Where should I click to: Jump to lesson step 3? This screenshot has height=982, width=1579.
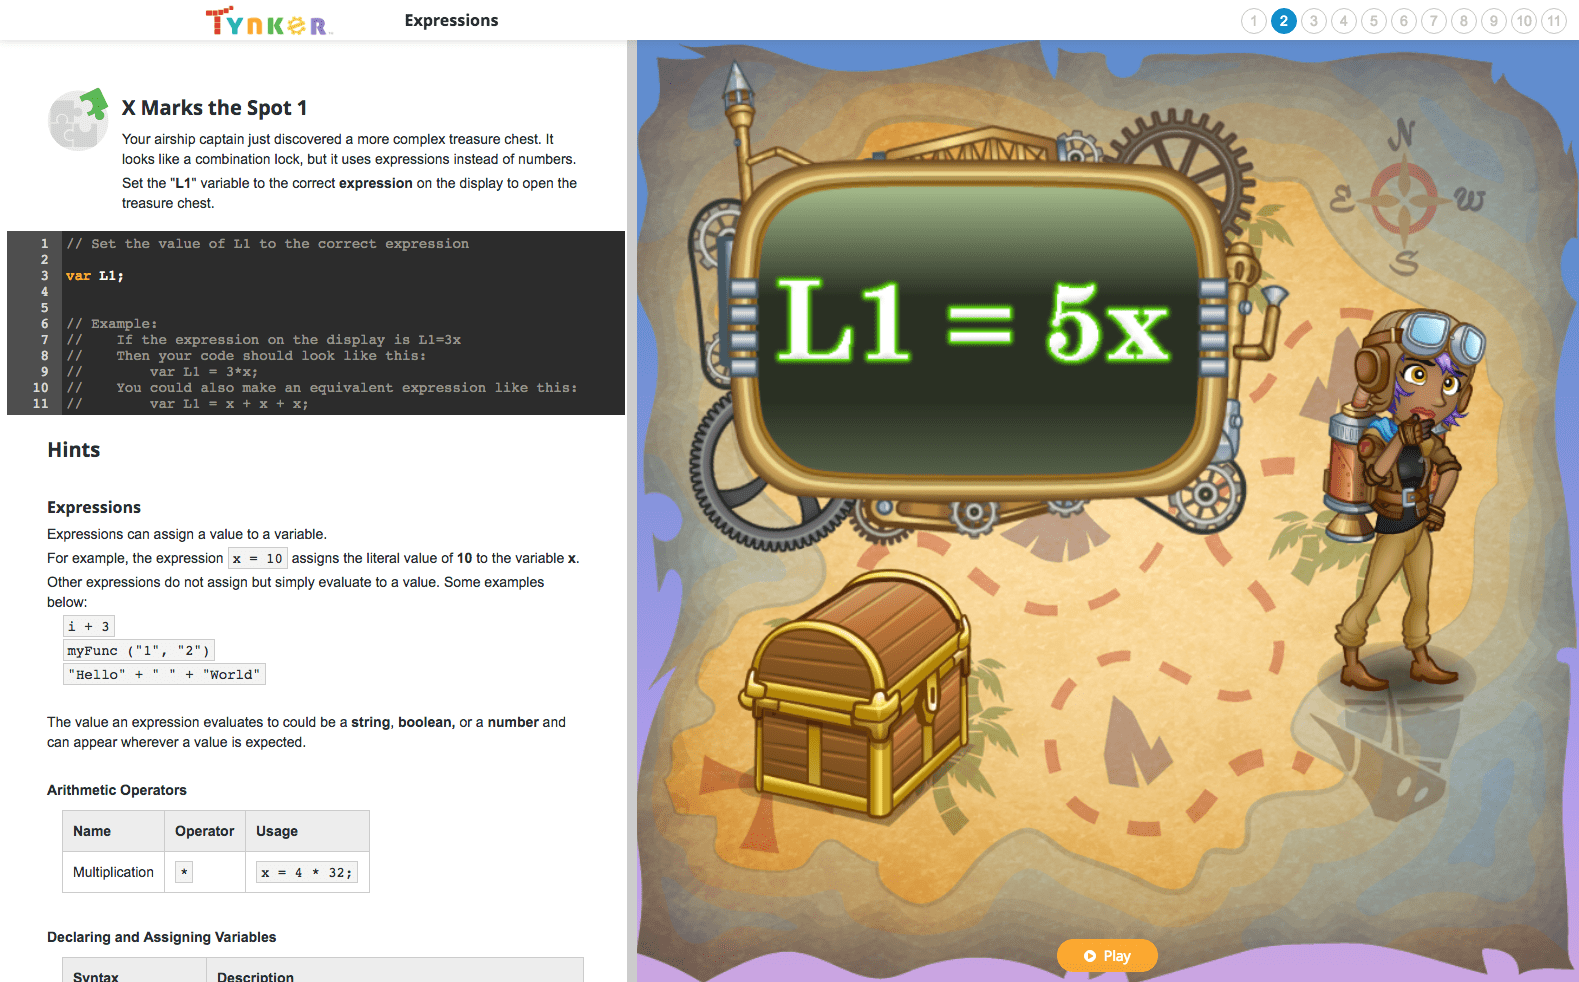click(1313, 21)
